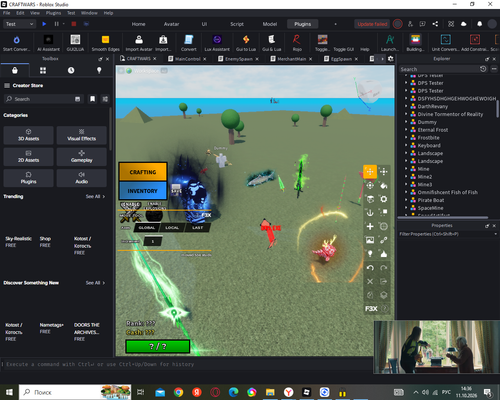The image size is (500, 400).
Task: Open the Window menu
Action: 89,13
